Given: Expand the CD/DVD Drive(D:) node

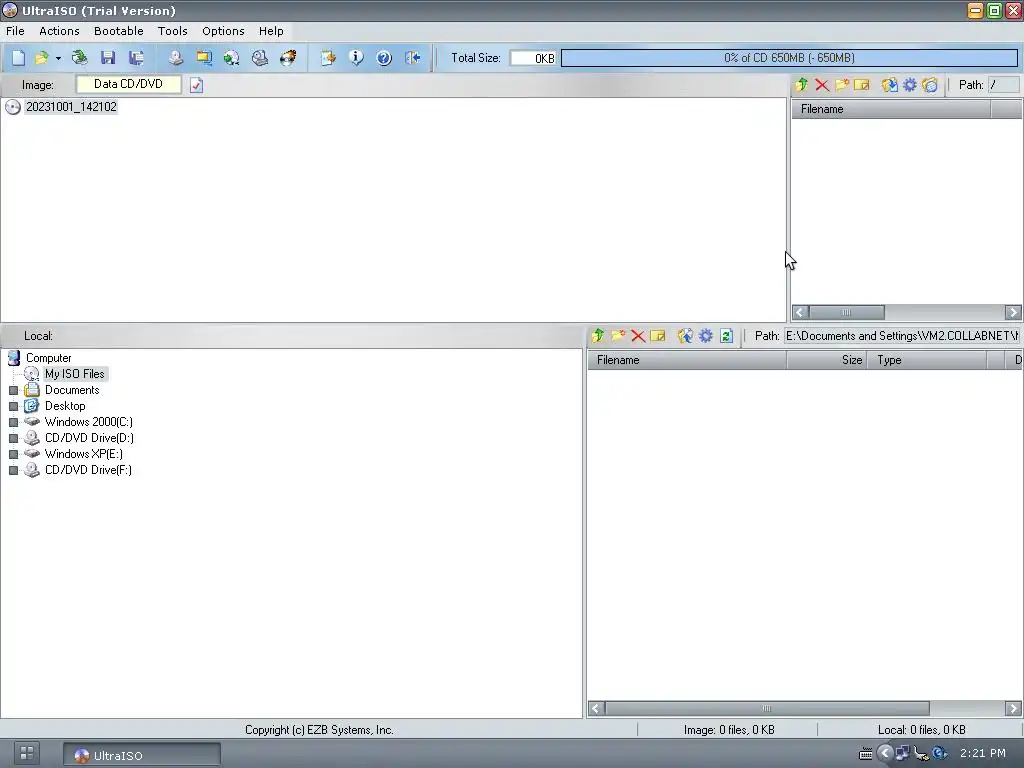Looking at the screenshot, I should [x=13, y=438].
